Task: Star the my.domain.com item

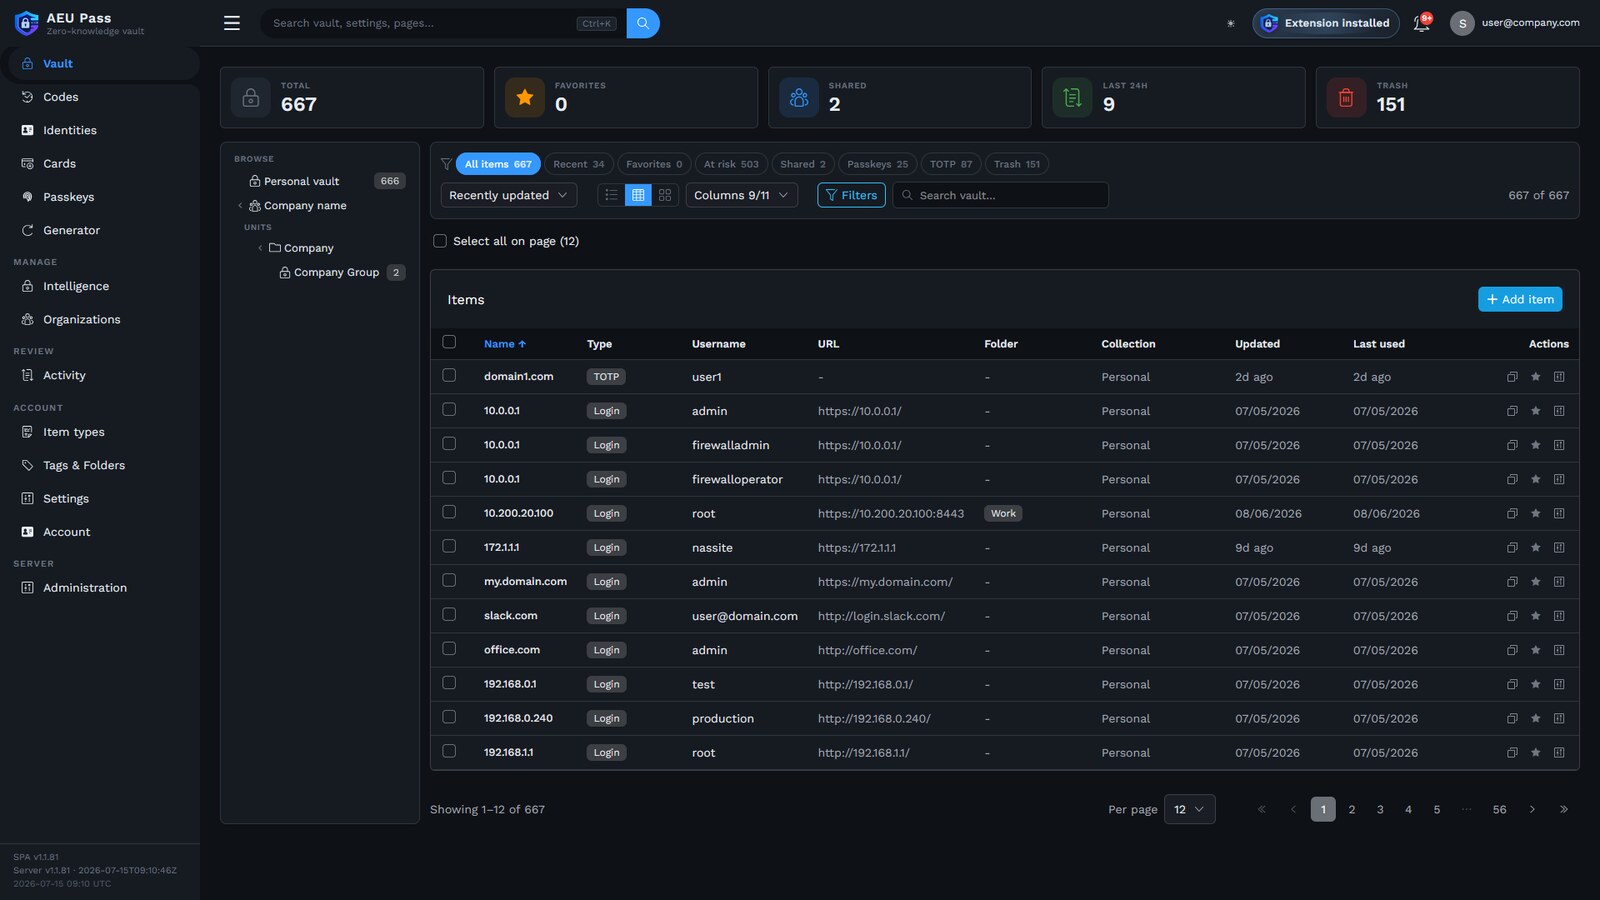Action: tap(1535, 582)
